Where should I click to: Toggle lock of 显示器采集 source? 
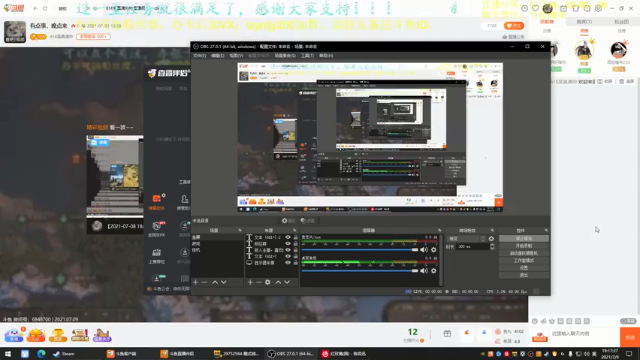pos(296,263)
